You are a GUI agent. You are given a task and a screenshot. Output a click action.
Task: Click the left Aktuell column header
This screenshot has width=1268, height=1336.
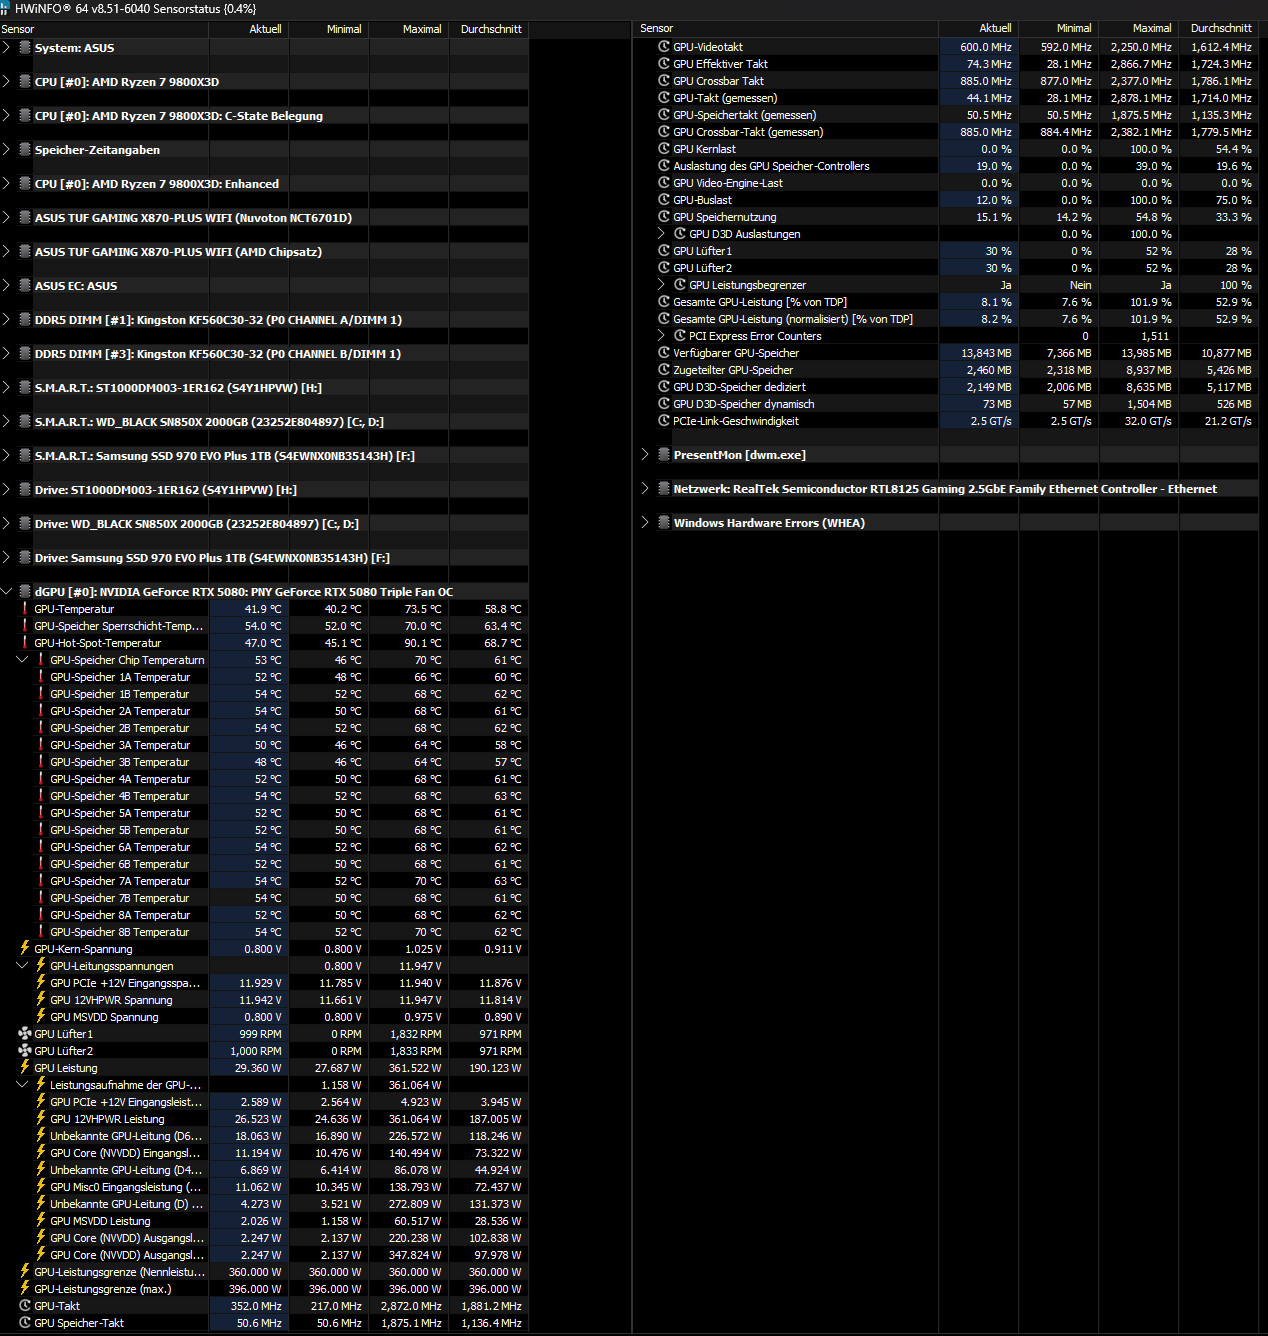(x=249, y=29)
